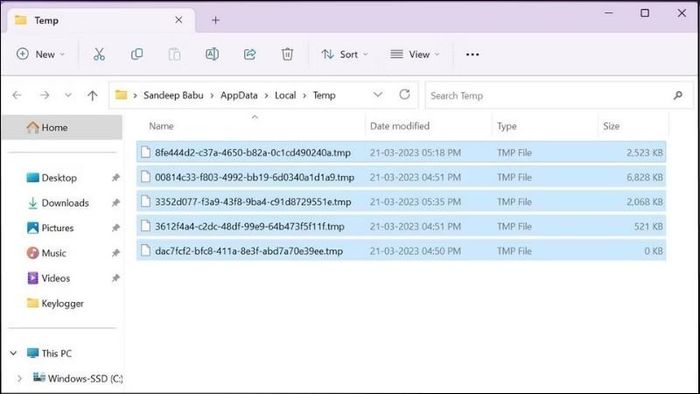700x394 pixels.
Task: Go up one folder with Up arrow
Action: 92,95
